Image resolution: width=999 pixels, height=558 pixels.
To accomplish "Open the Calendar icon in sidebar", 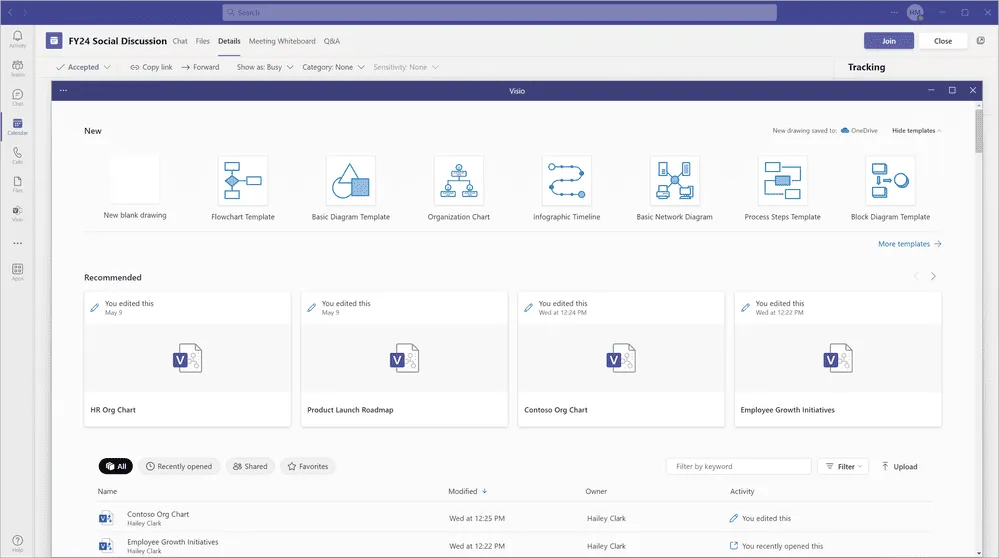I will point(17,126).
